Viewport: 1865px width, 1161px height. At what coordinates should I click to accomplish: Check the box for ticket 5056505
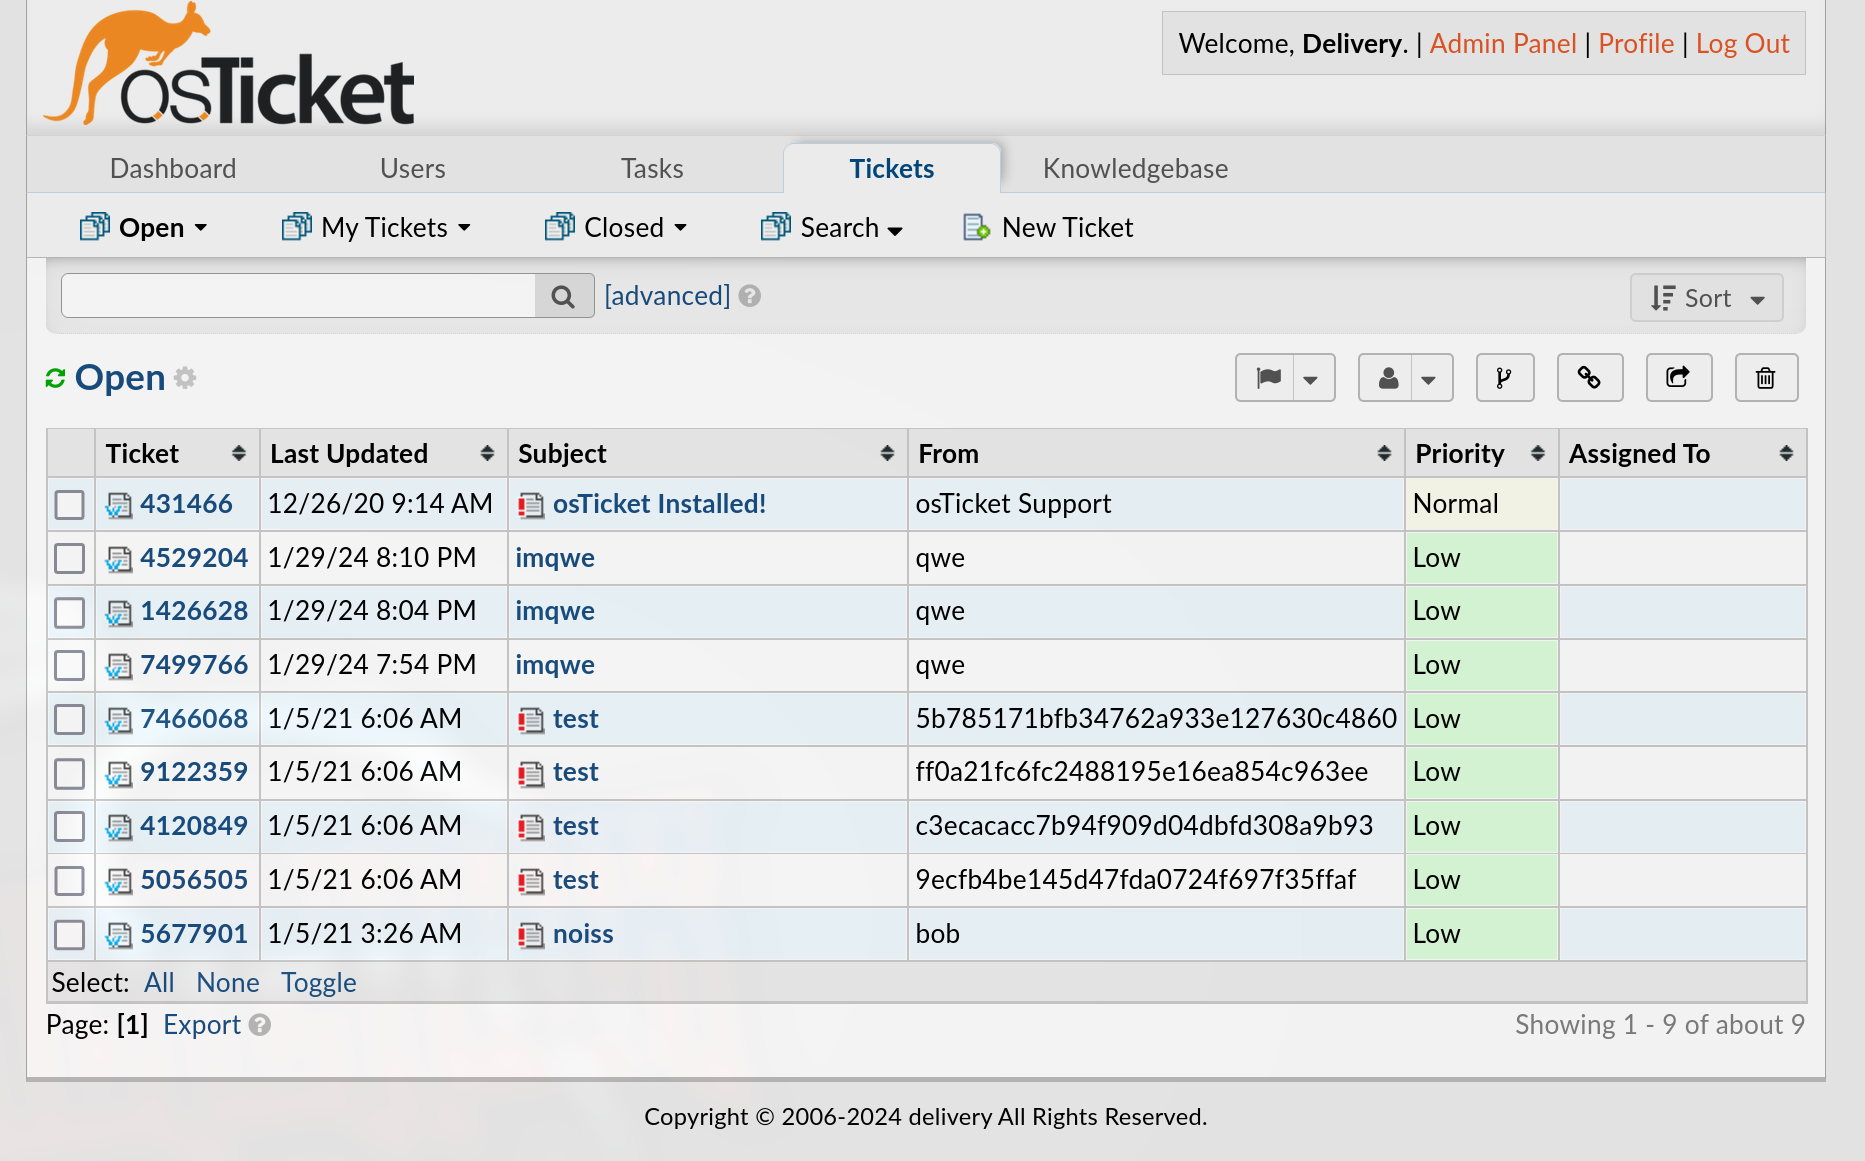70,880
